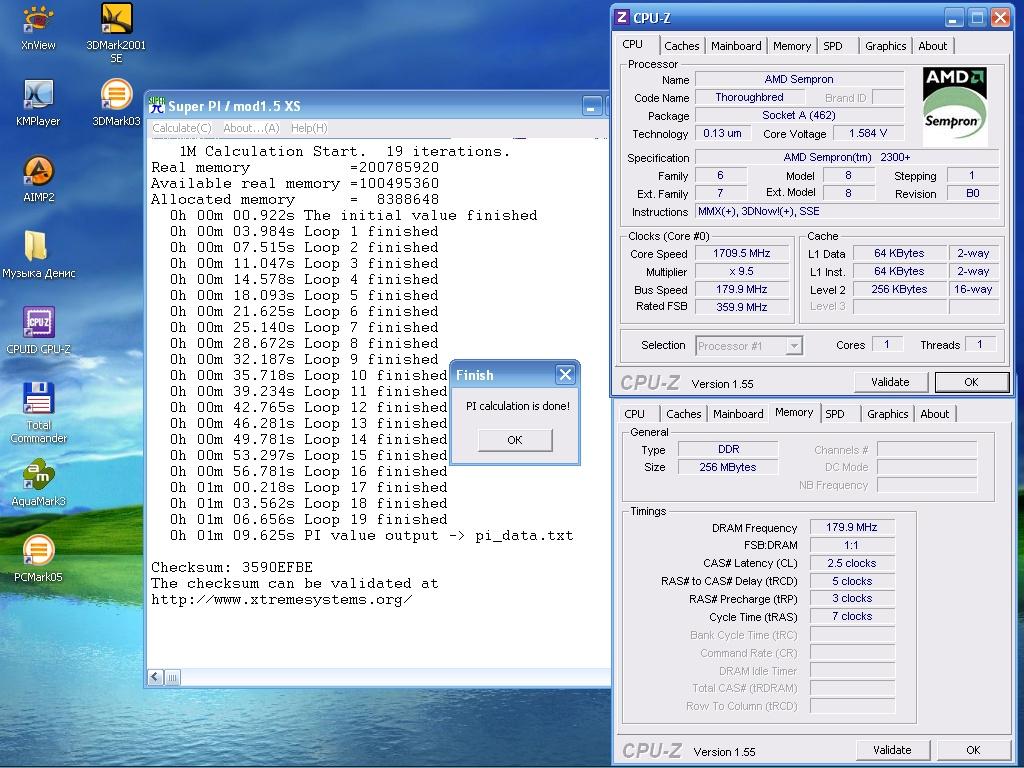This screenshot has width=1024, height=768.
Task: Open the Graphics tab in lower CPU-Z
Action: [888, 414]
